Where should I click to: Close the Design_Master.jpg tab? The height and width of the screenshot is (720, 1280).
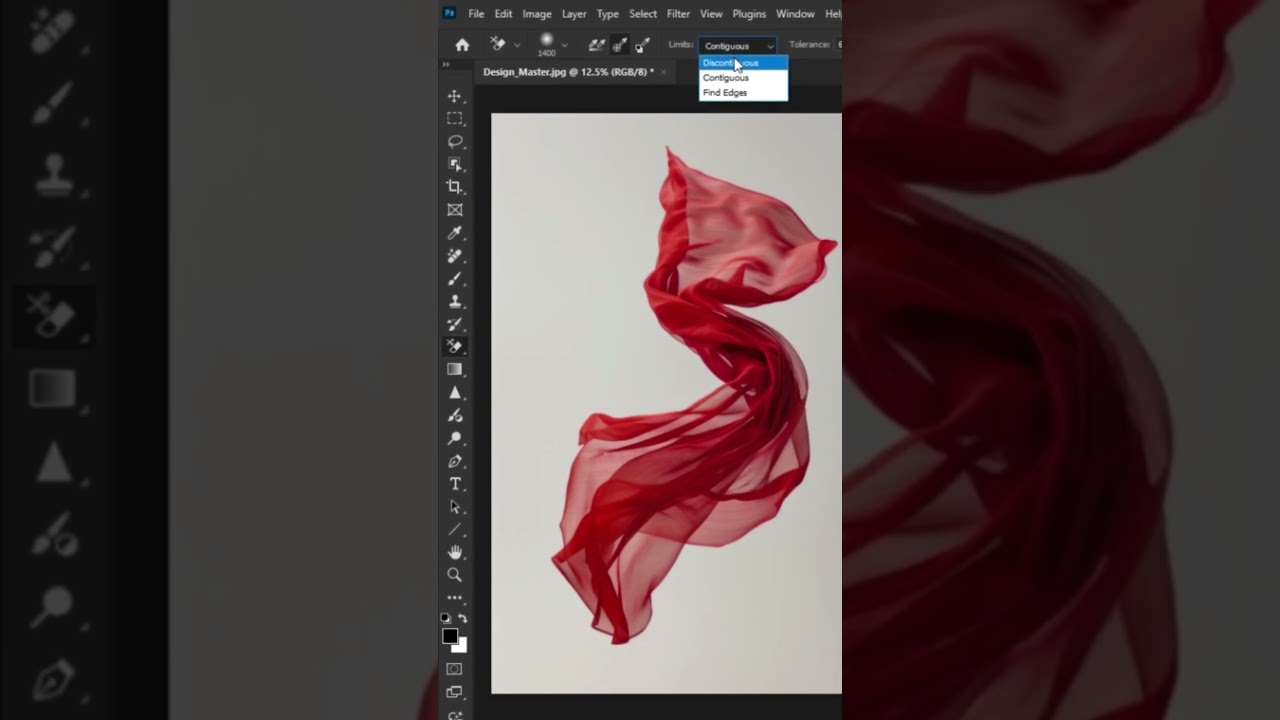pos(663,72)
